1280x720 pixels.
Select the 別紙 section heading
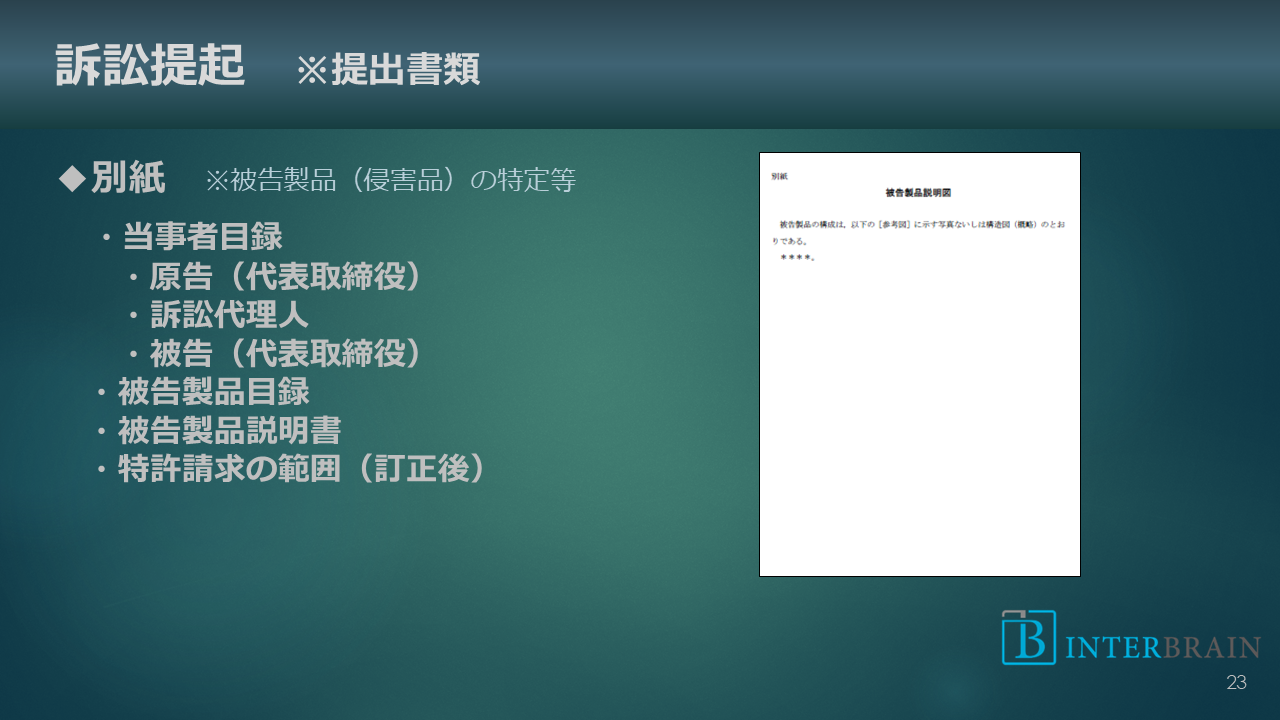[x=128, y=179]
